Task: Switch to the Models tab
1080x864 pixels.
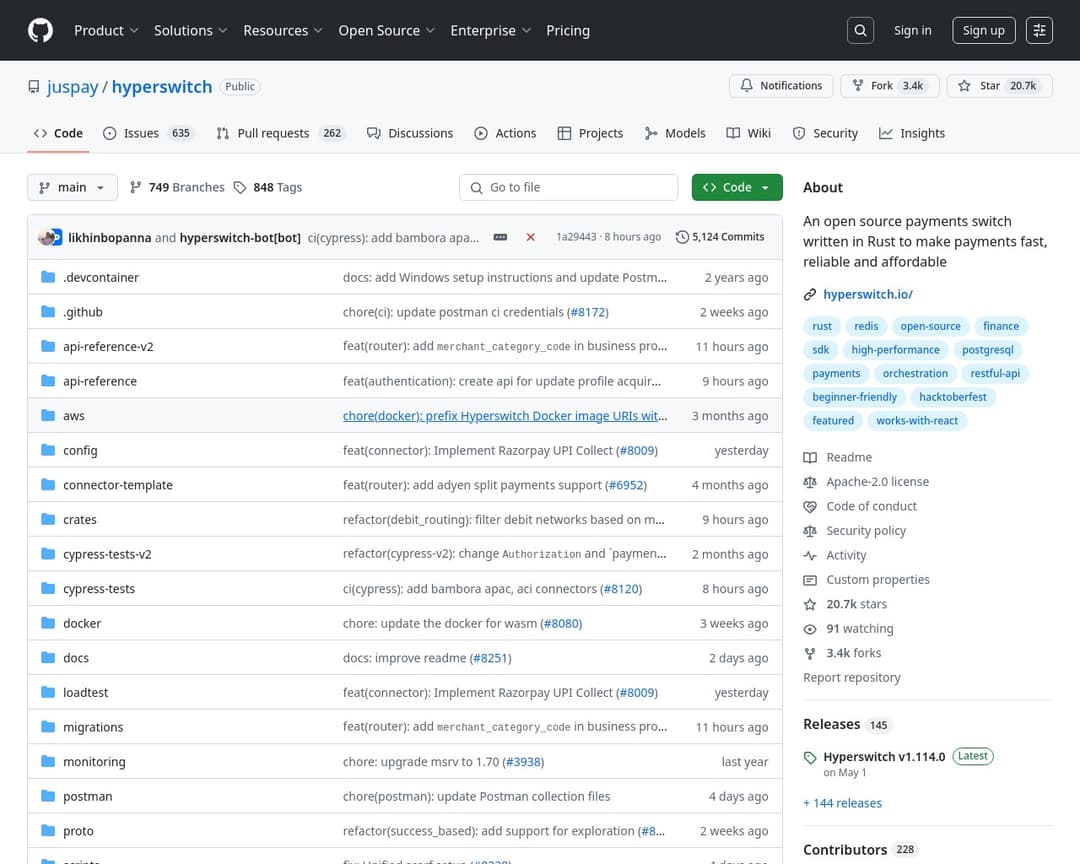Action: coord(674,133)
